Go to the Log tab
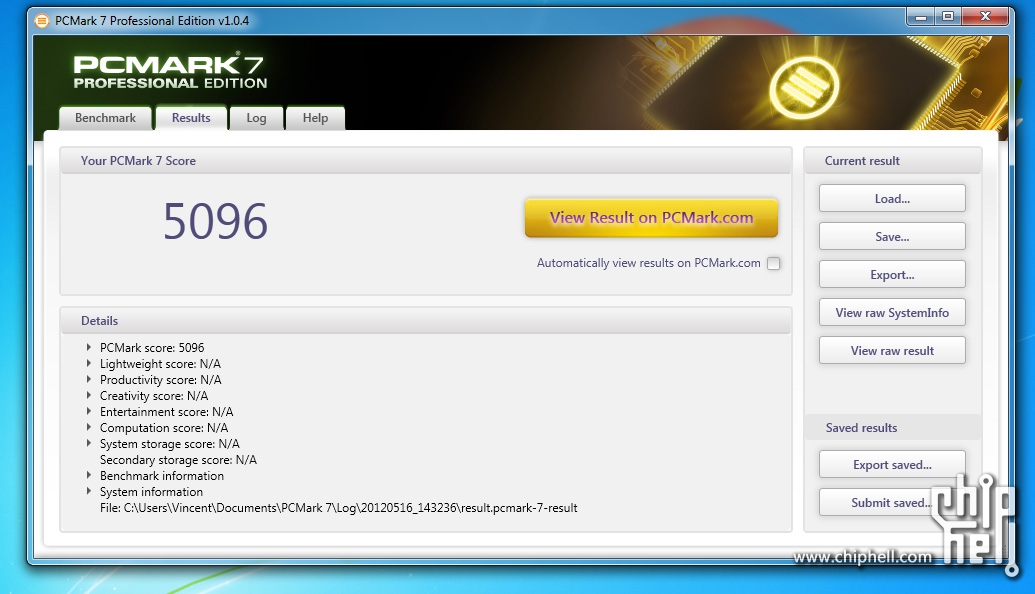1035x594 pixels. coord(256,118)
